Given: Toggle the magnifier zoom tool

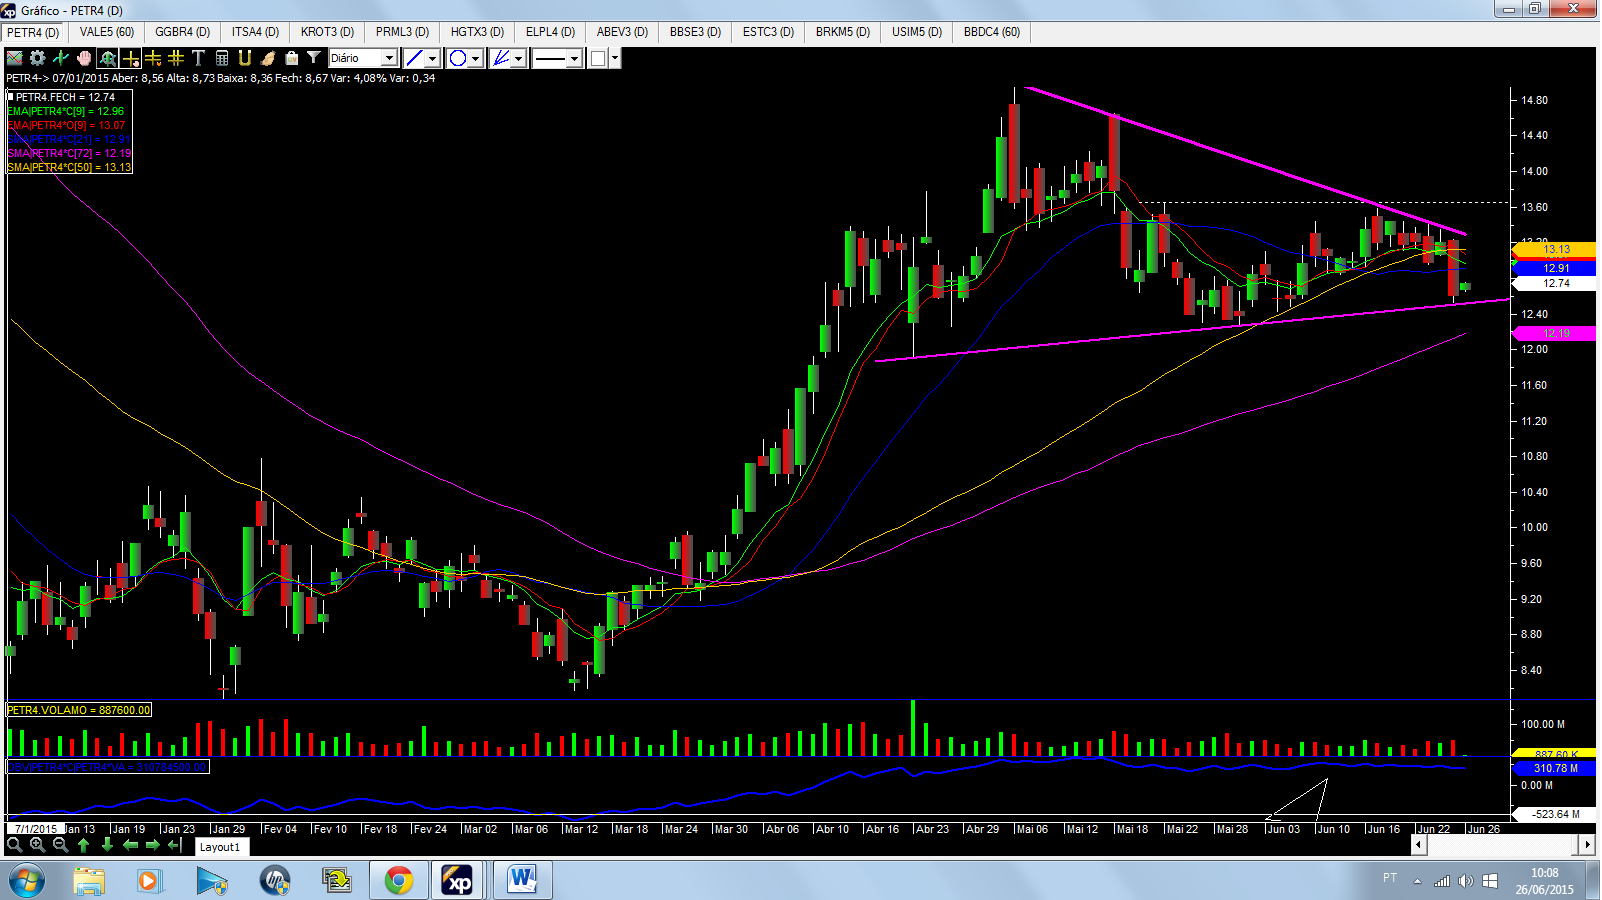Looking at the screenshot, I should 107,58.
